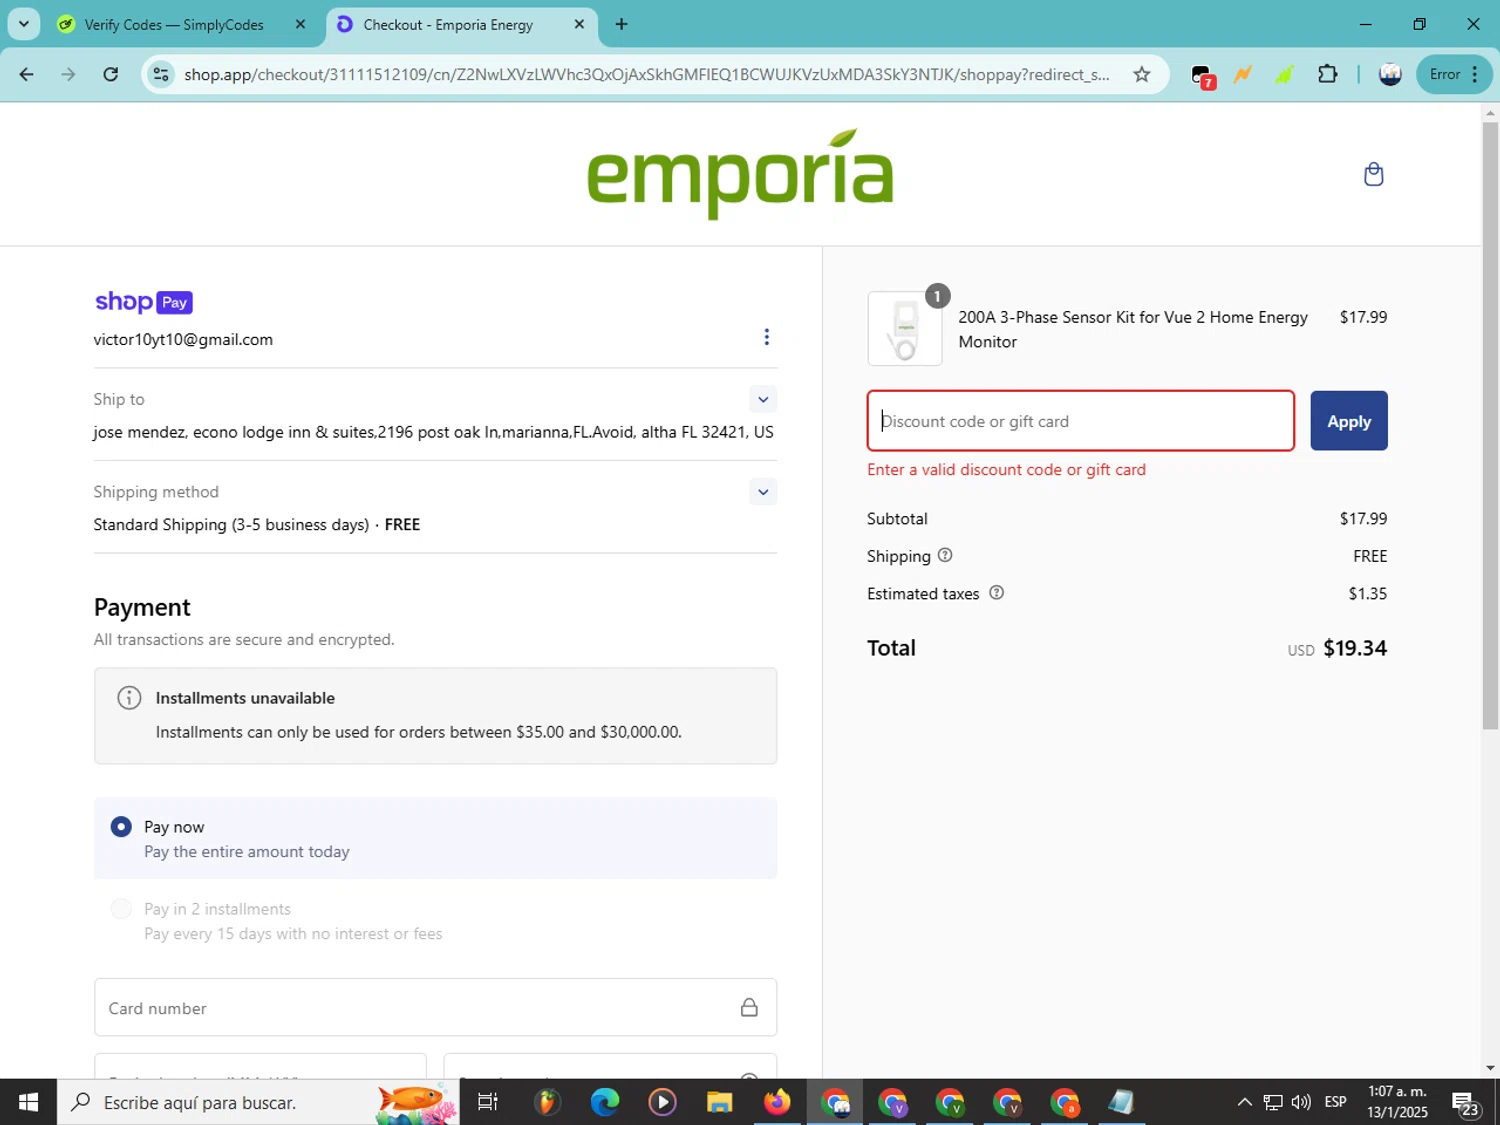Click the Sensor Kit product thumbnail
This screenshot has height=1125, width=1500.
tap(905, 328)
